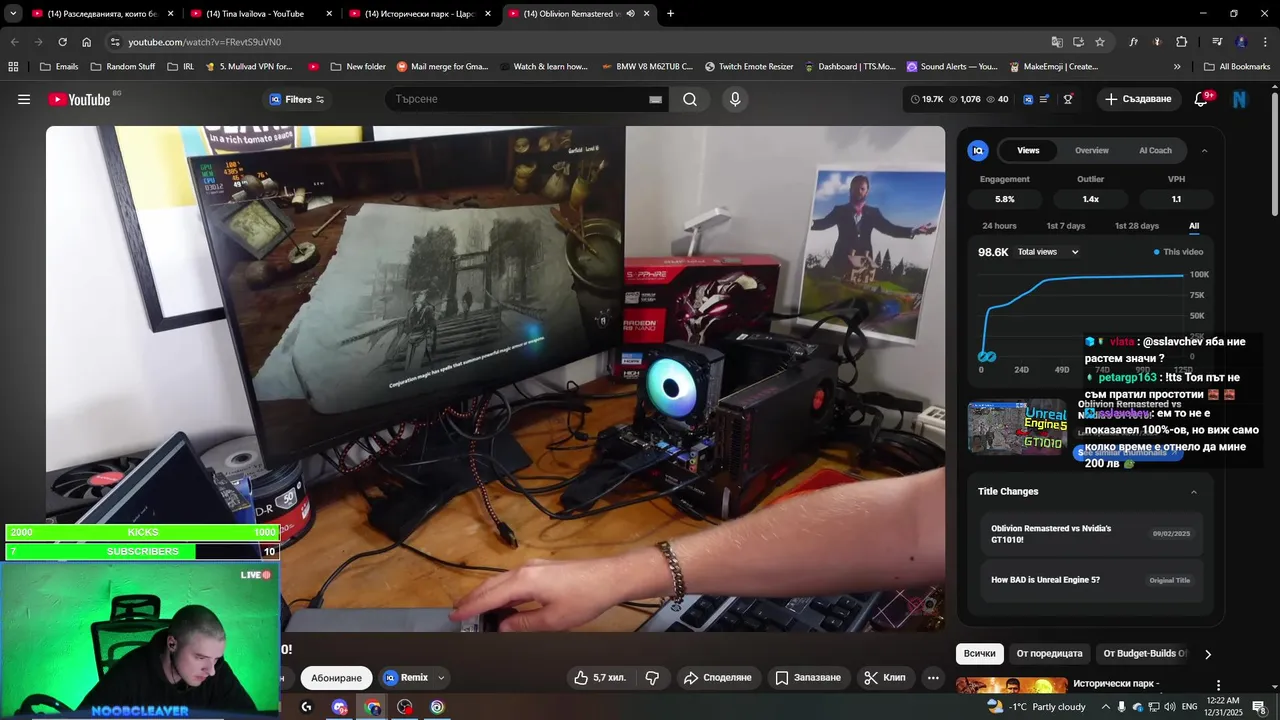Go to Chrome home page button
1280x720 pixels.
(87, 42)
